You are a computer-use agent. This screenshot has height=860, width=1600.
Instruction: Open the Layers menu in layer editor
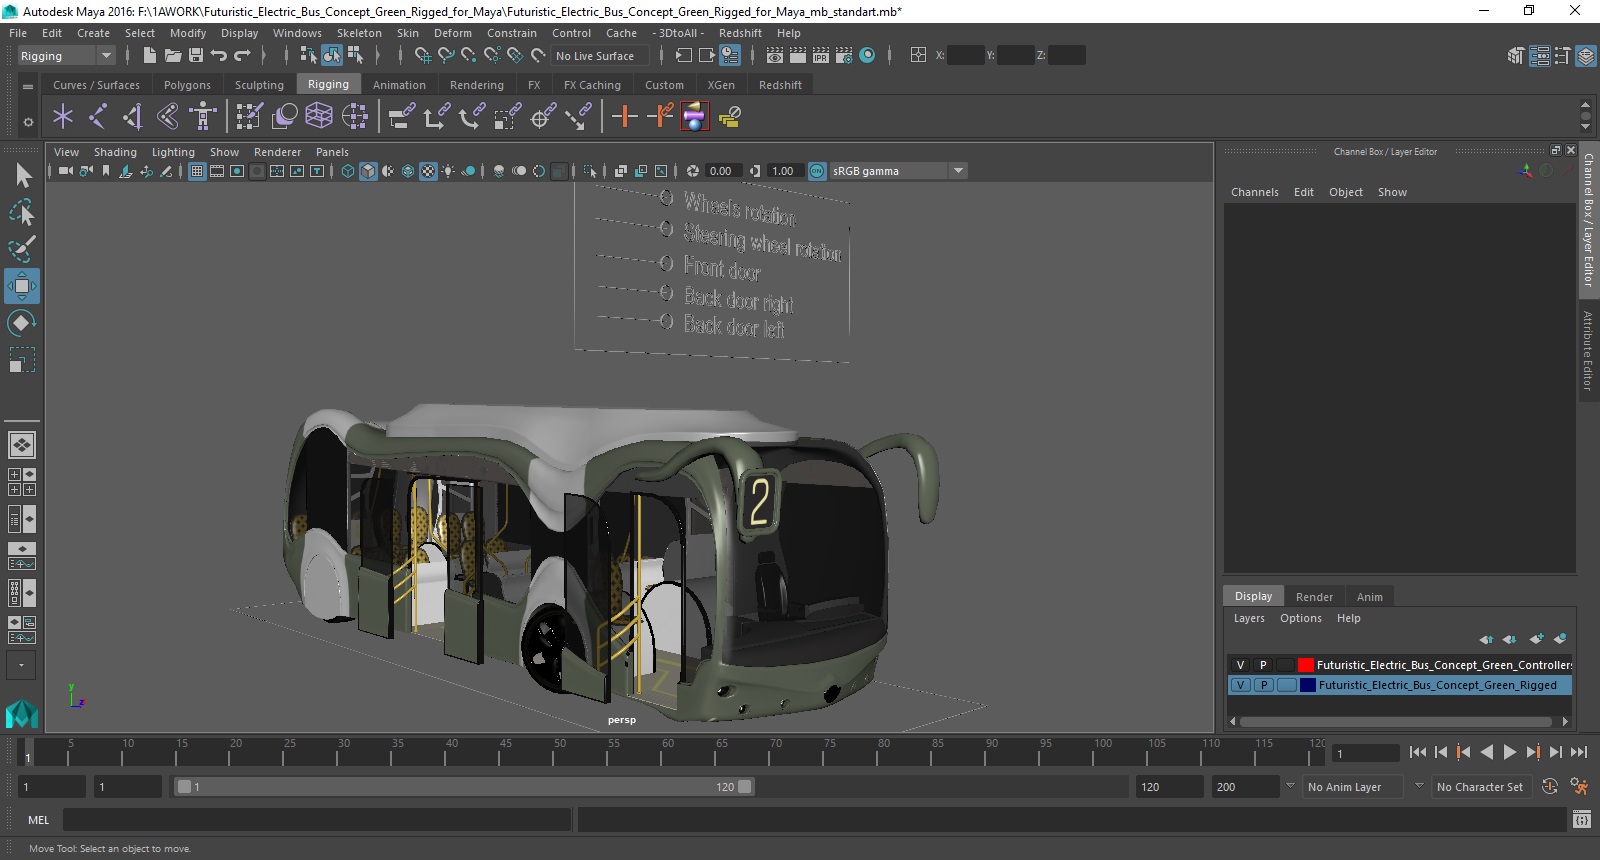(x=1249, y=618)
